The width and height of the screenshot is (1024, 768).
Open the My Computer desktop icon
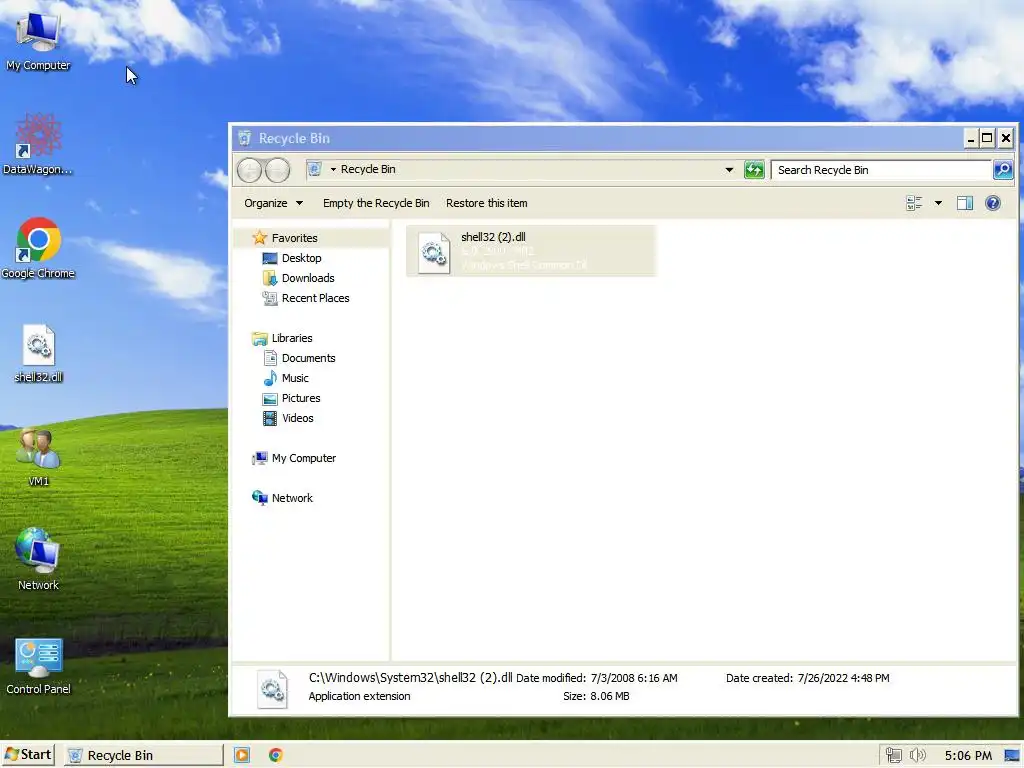pyautogui.click(x=38, y=41)
